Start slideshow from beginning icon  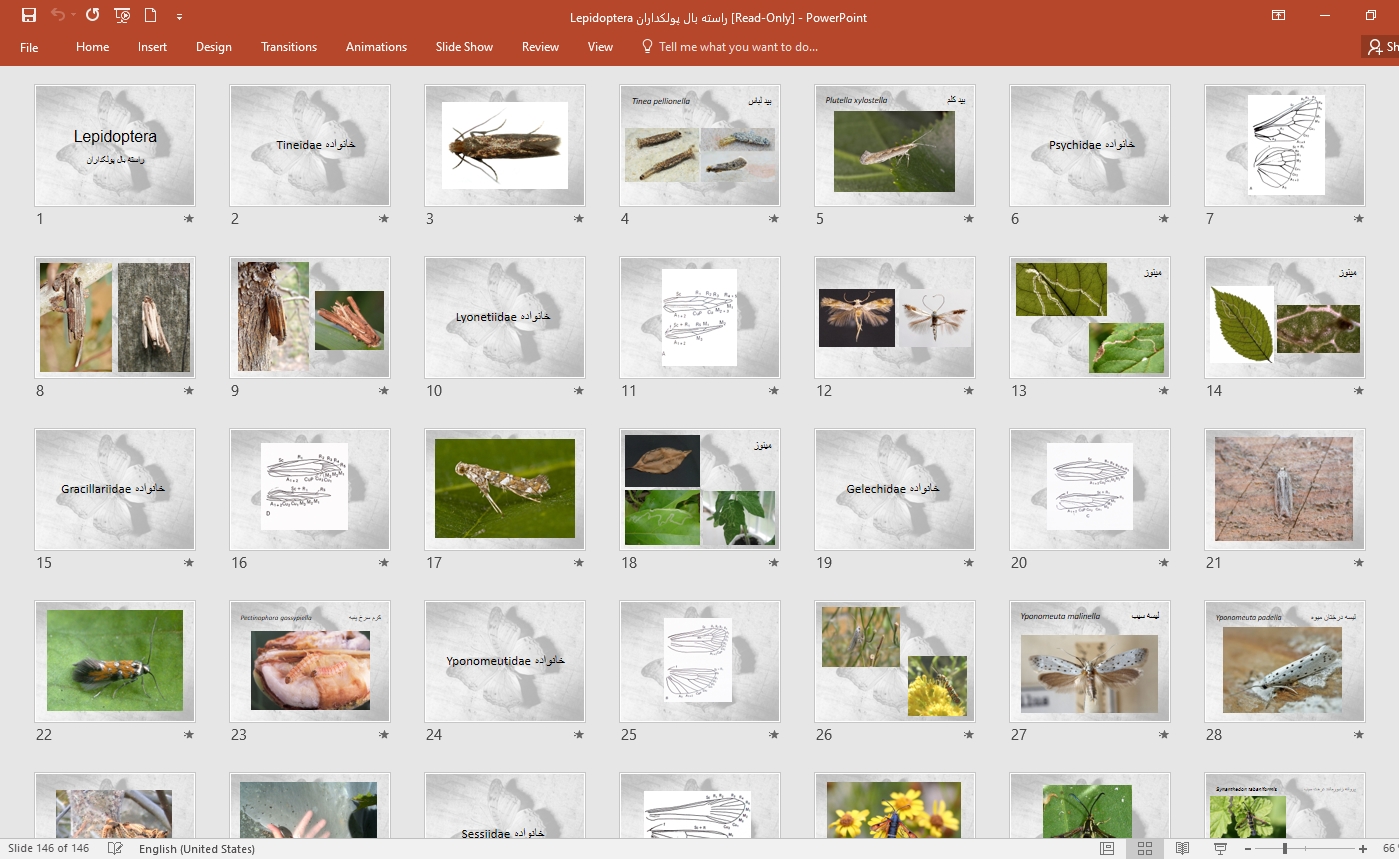click(x=122, y=16)
